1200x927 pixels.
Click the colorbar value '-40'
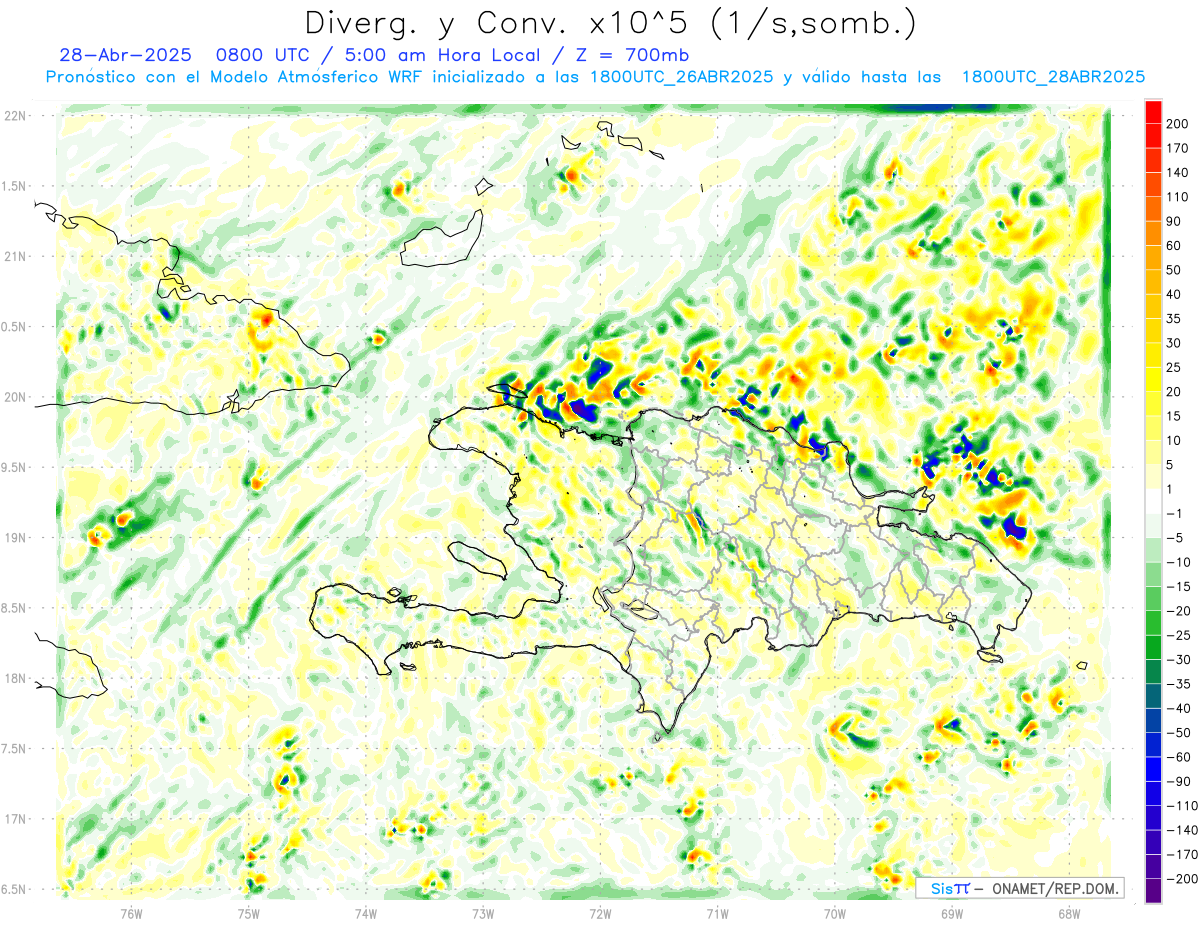tap(1180, 708)
